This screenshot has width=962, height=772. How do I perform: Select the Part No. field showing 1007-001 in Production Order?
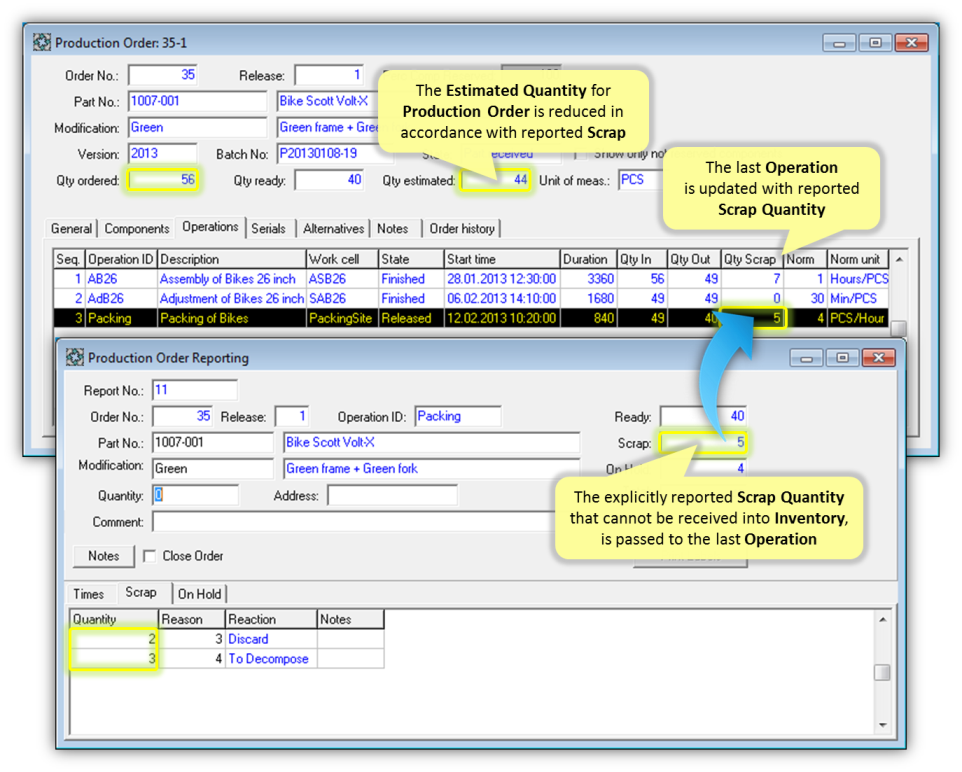coord(198,101)
